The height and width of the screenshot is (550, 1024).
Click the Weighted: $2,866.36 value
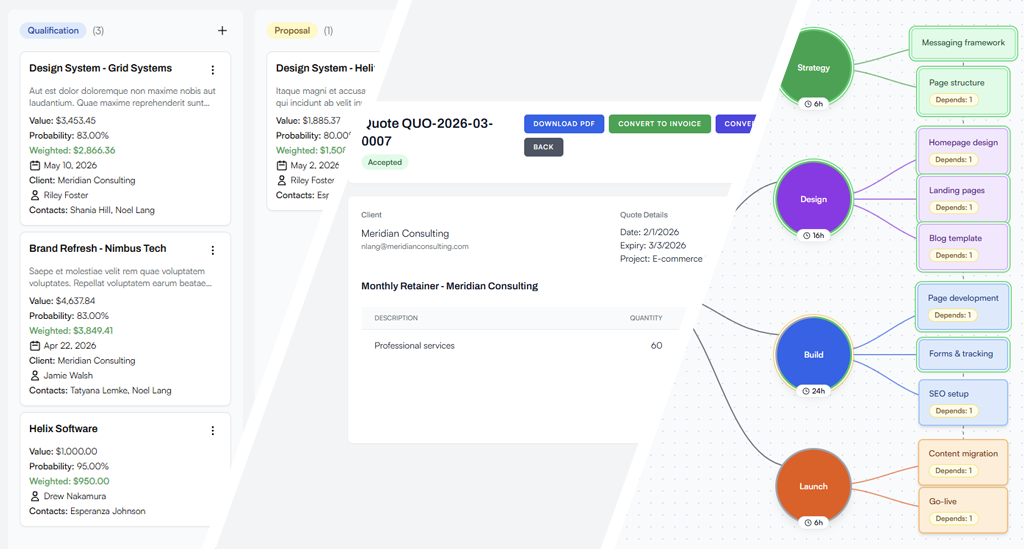[72, 150]
